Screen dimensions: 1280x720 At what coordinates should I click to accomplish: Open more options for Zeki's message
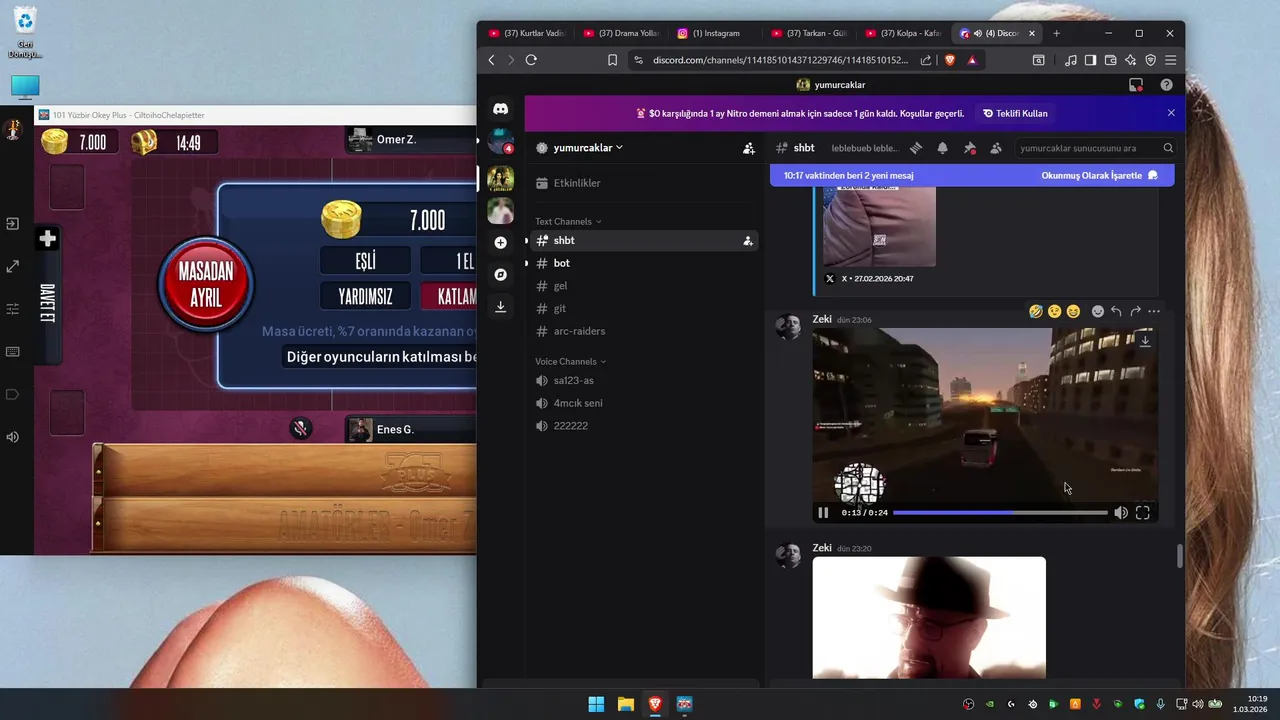(1154, 311)
